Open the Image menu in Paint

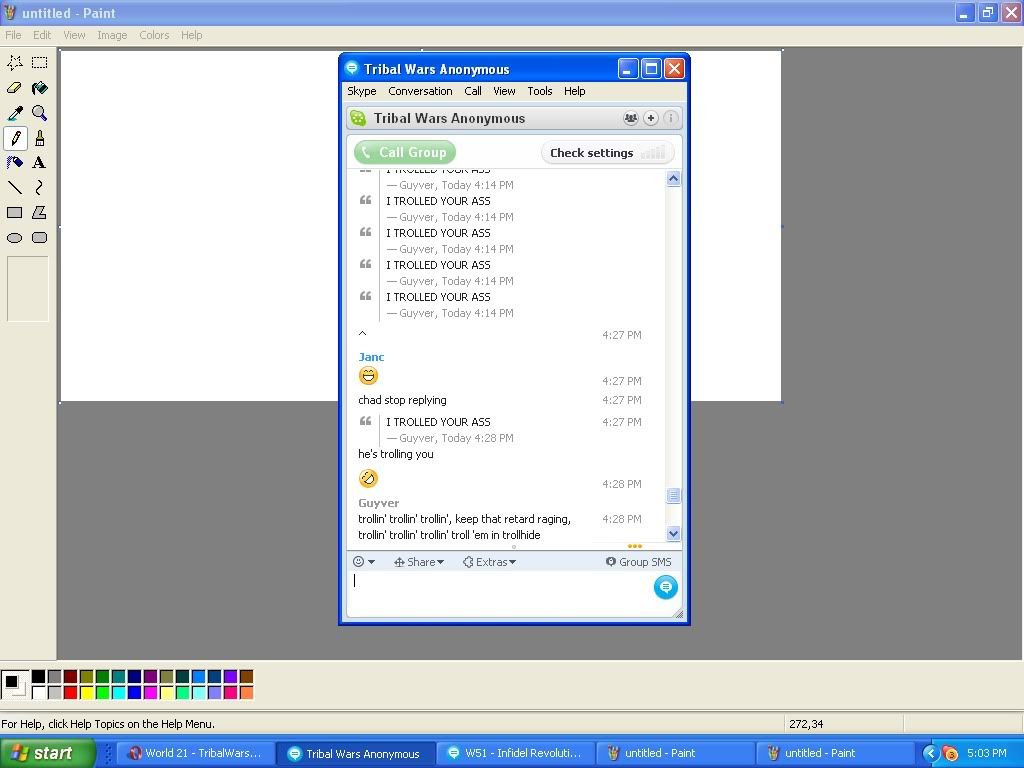click(x=112, y=35)
